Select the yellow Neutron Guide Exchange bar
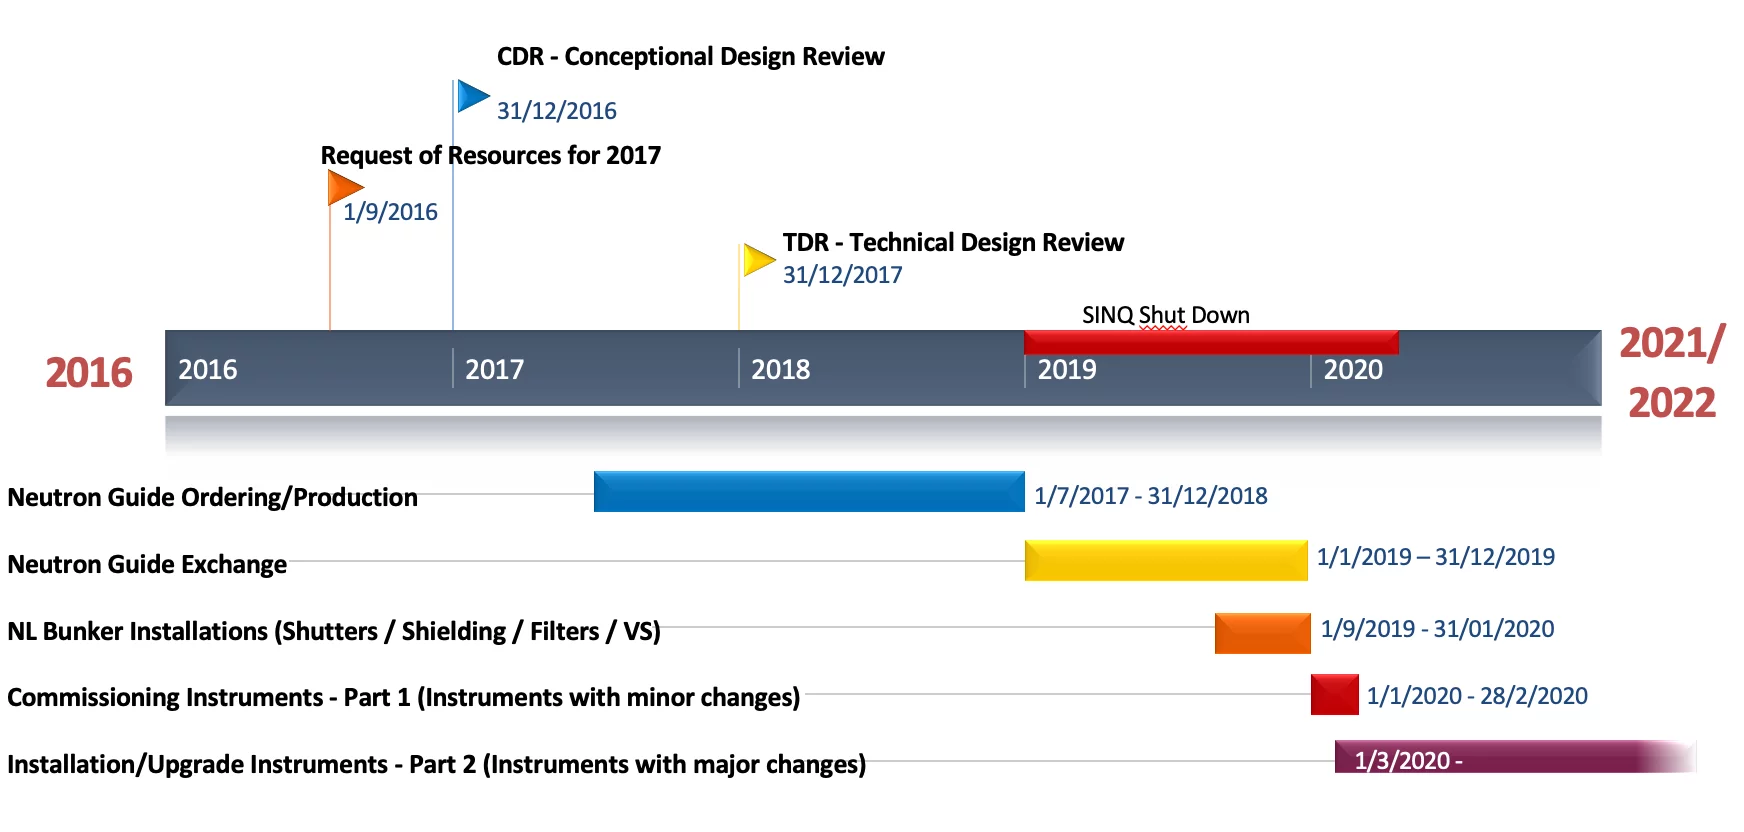 click(x=1165, y=560)
